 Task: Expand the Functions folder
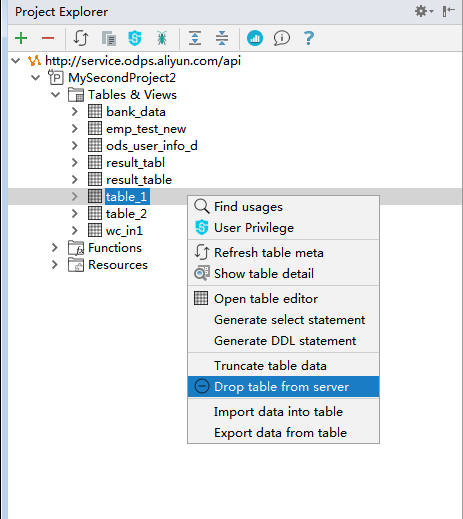click(x=55, y=248)
